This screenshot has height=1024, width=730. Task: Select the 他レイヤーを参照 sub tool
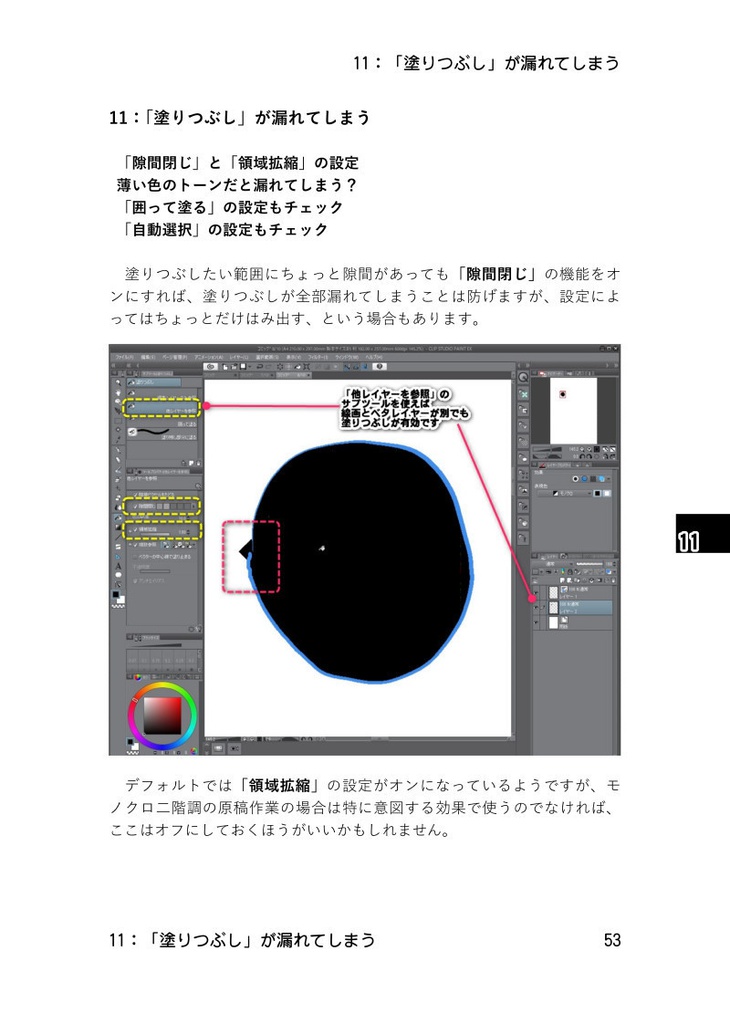(x=162, y=408)
